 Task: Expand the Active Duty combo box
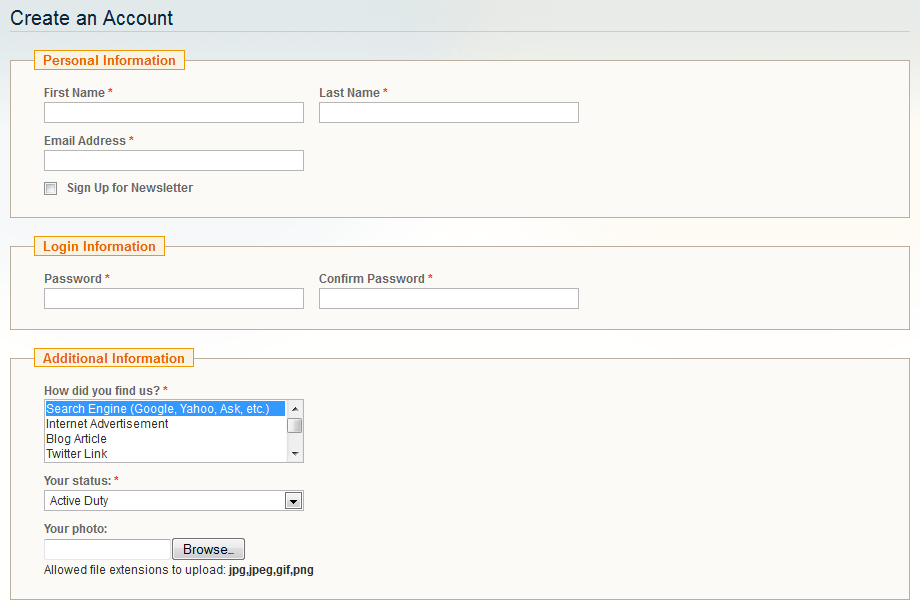pyautogui.click(x=174, y=501)
